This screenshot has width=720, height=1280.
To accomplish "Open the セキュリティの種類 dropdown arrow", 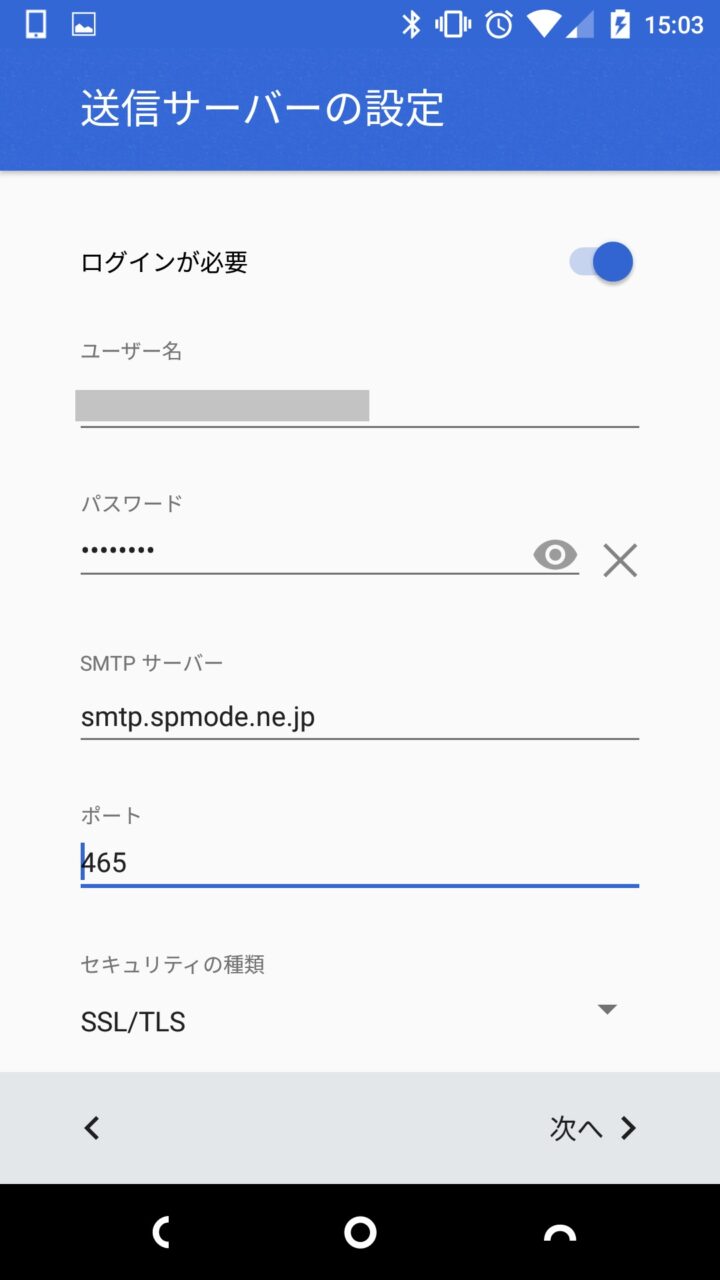I will click(606, 1009).
